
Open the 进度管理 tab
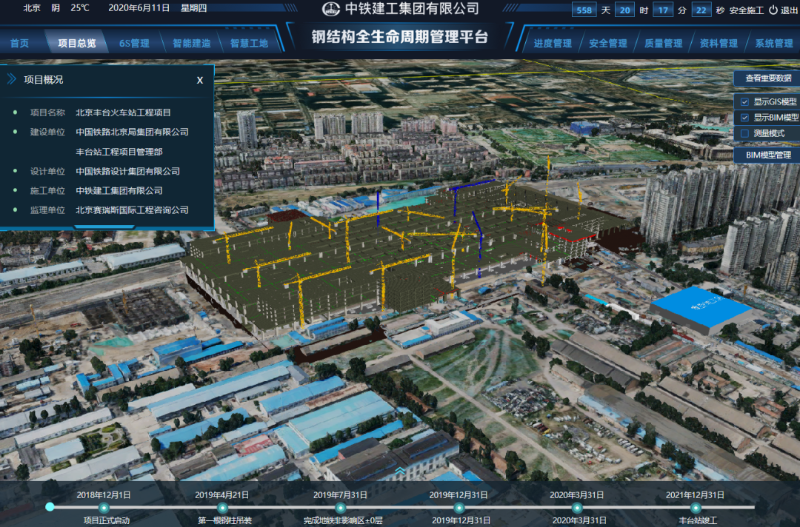553,43
